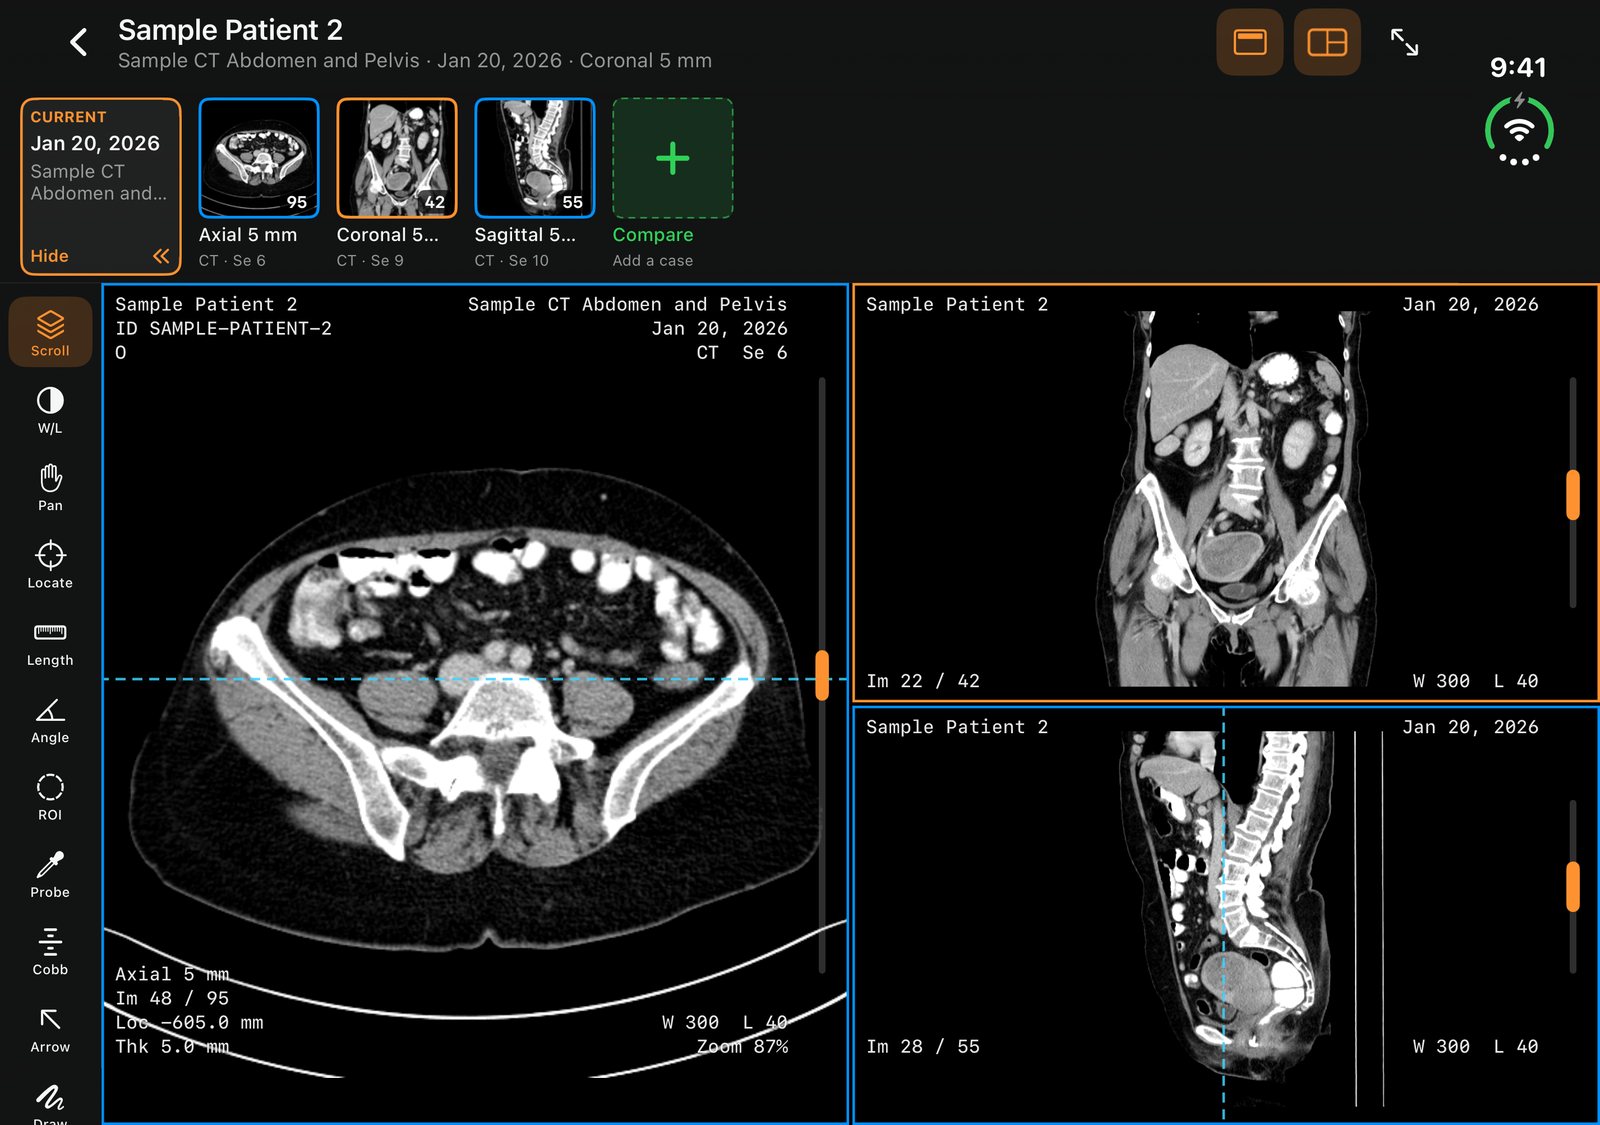
Task: Open the Wi-Fi connection status indicator
Action: (1519, 131)
